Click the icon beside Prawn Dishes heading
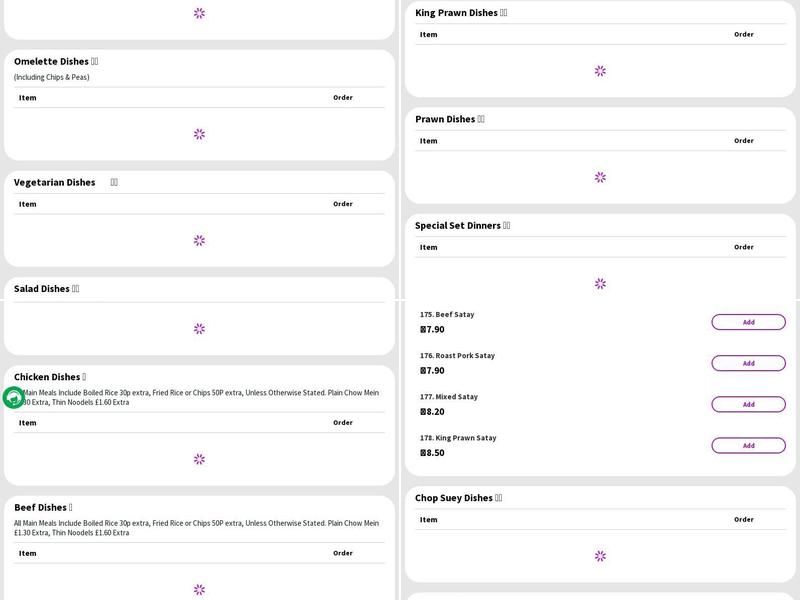 tap(481, 119)
